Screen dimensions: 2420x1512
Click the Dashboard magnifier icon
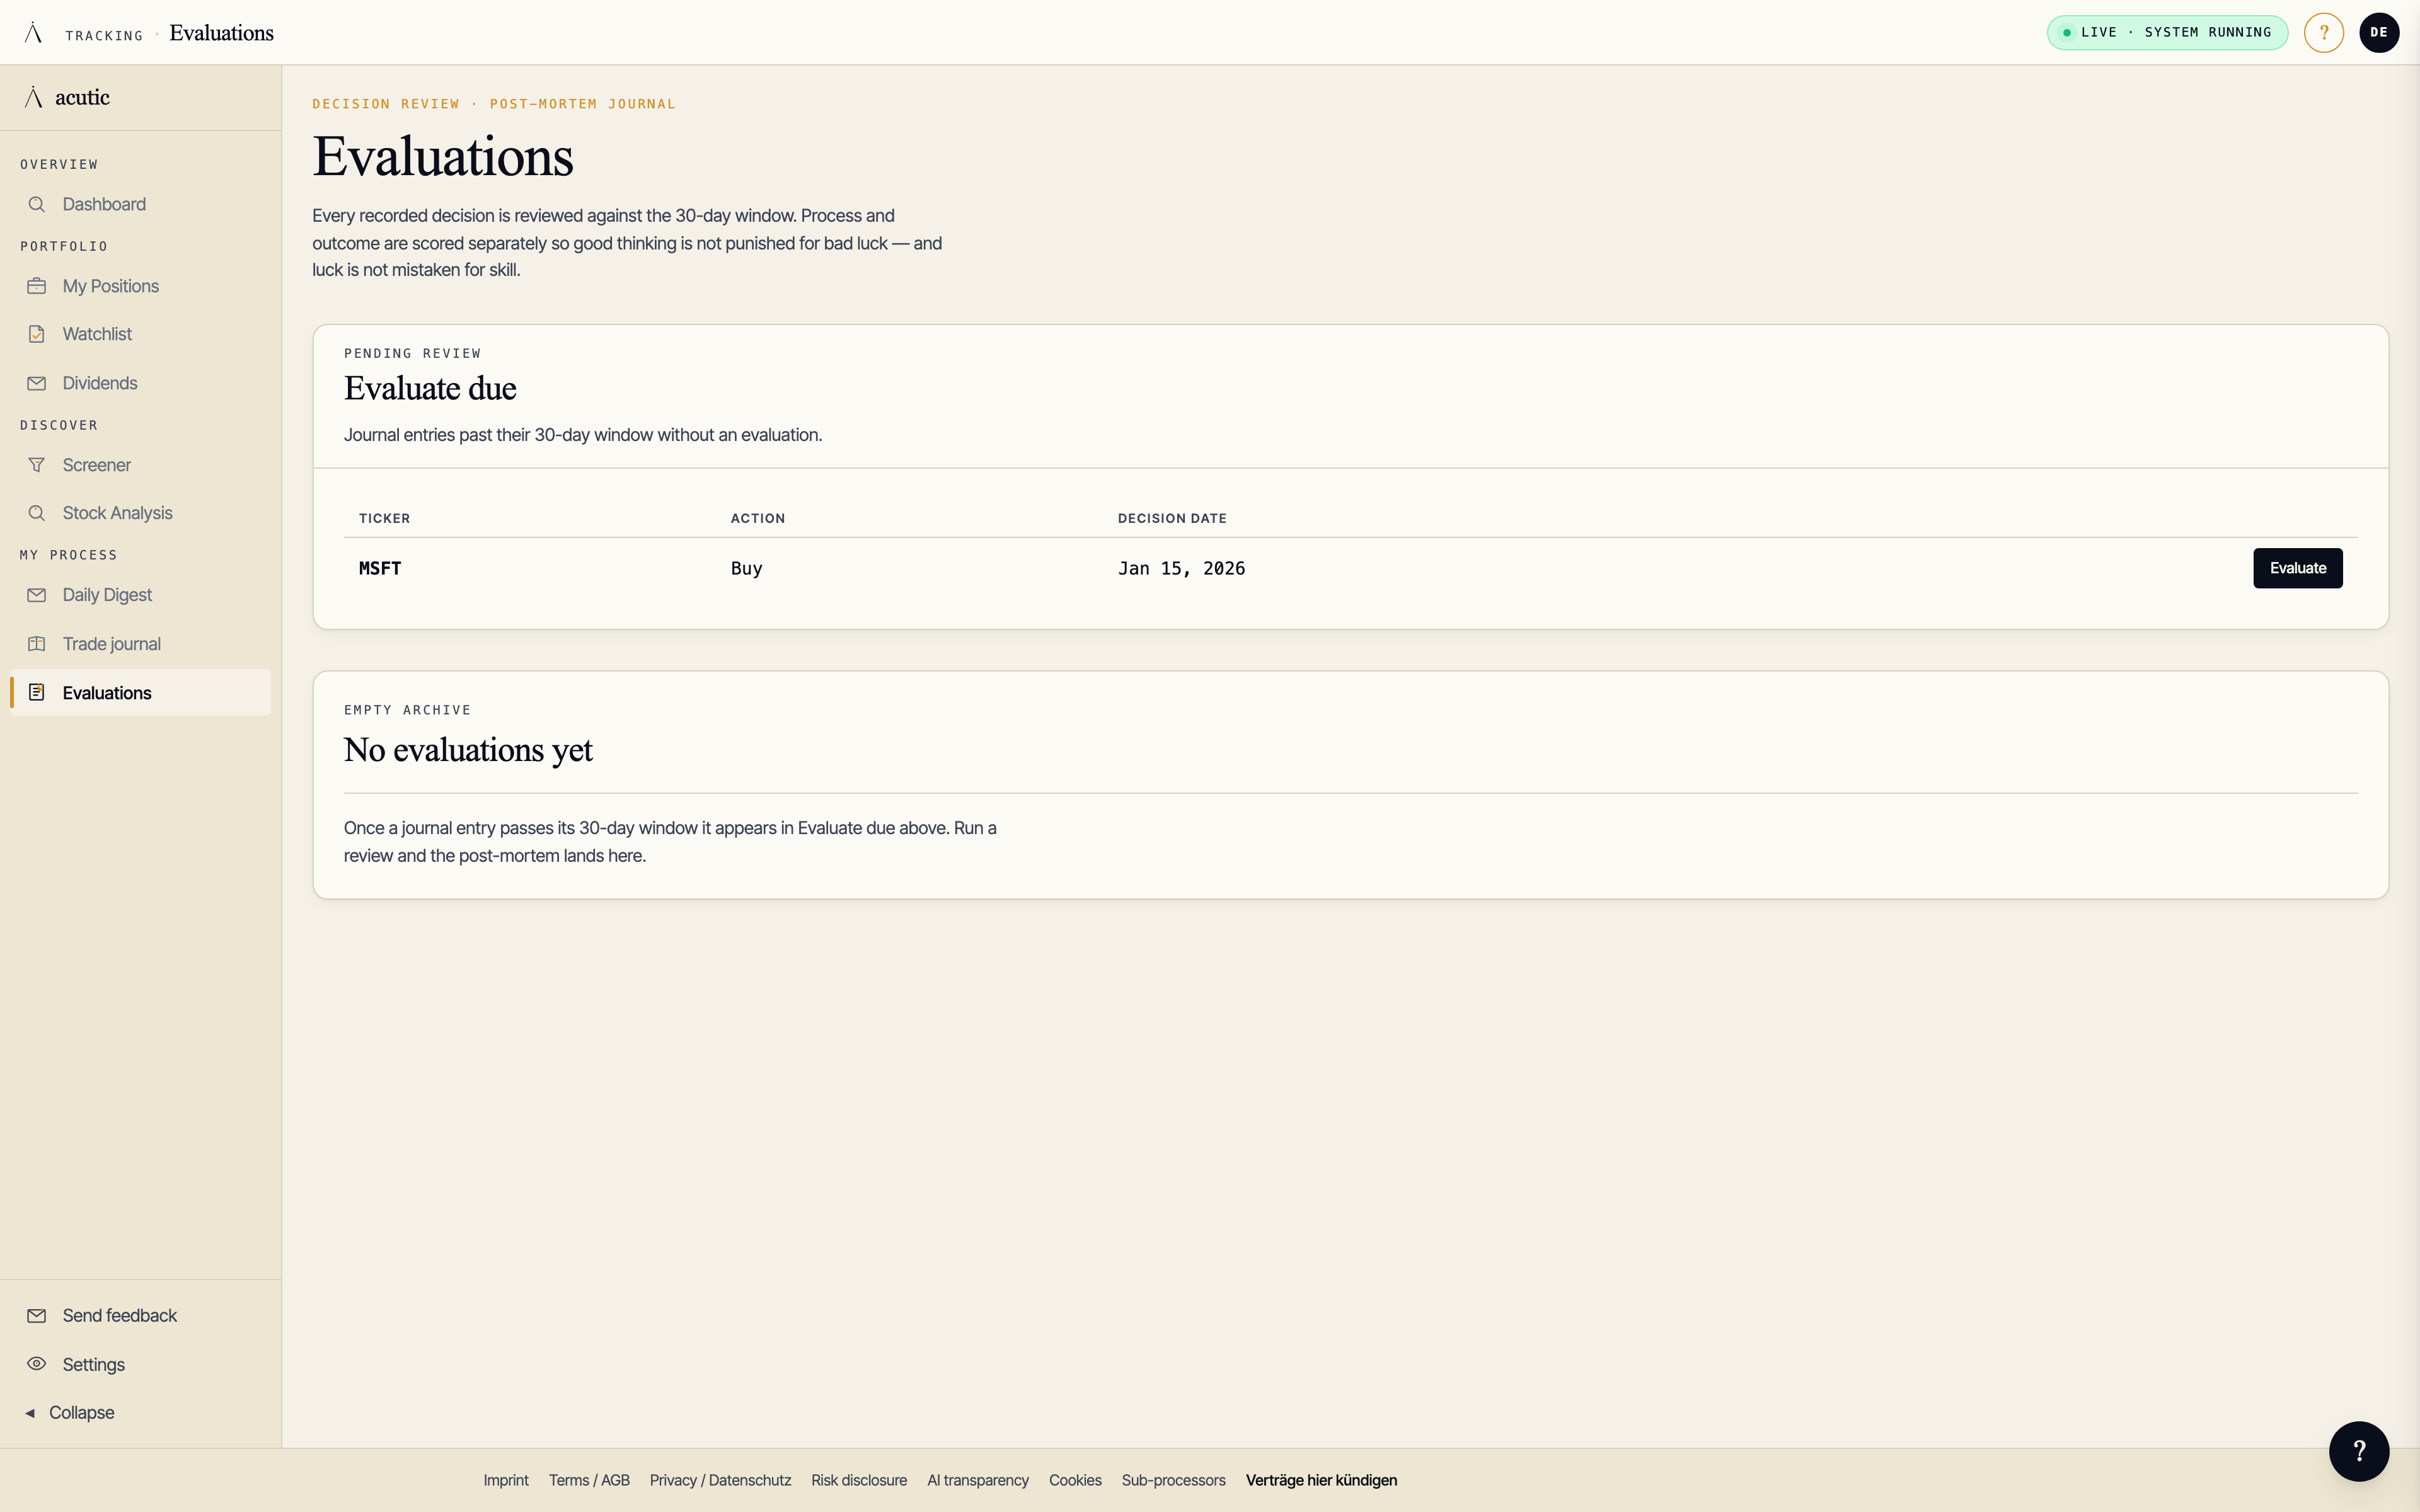[x=37, y=204]
